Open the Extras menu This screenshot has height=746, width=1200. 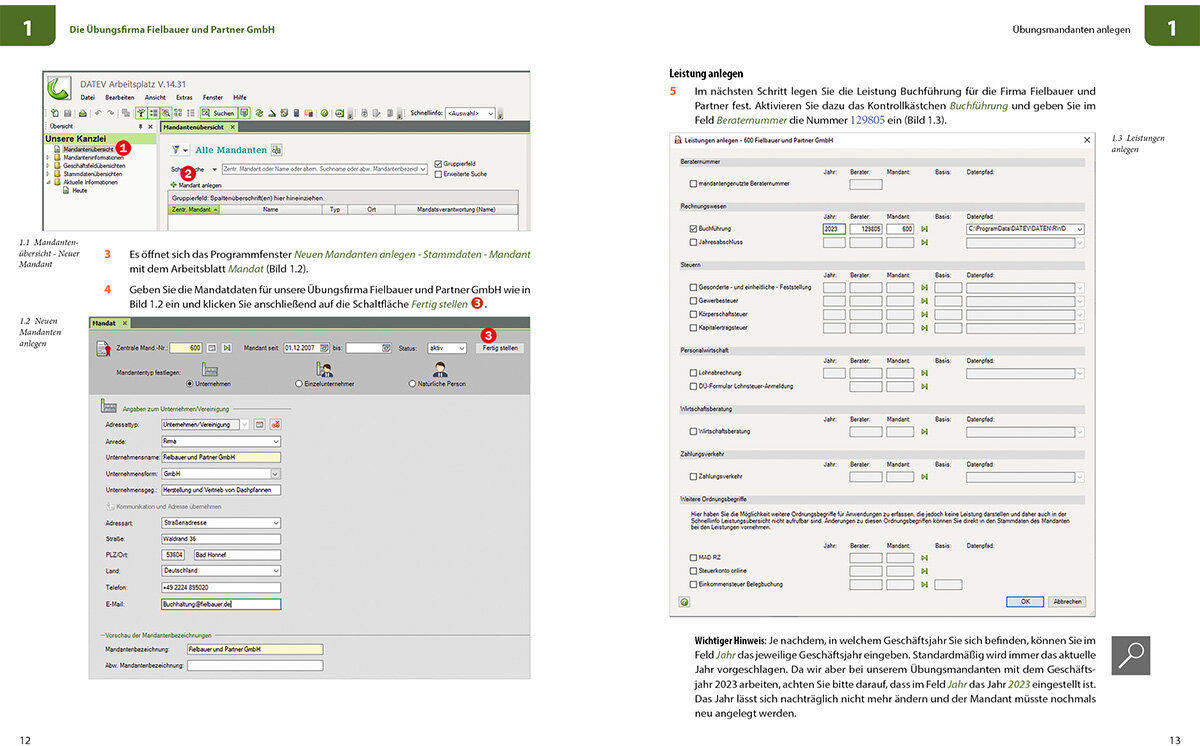pos(184,97)
